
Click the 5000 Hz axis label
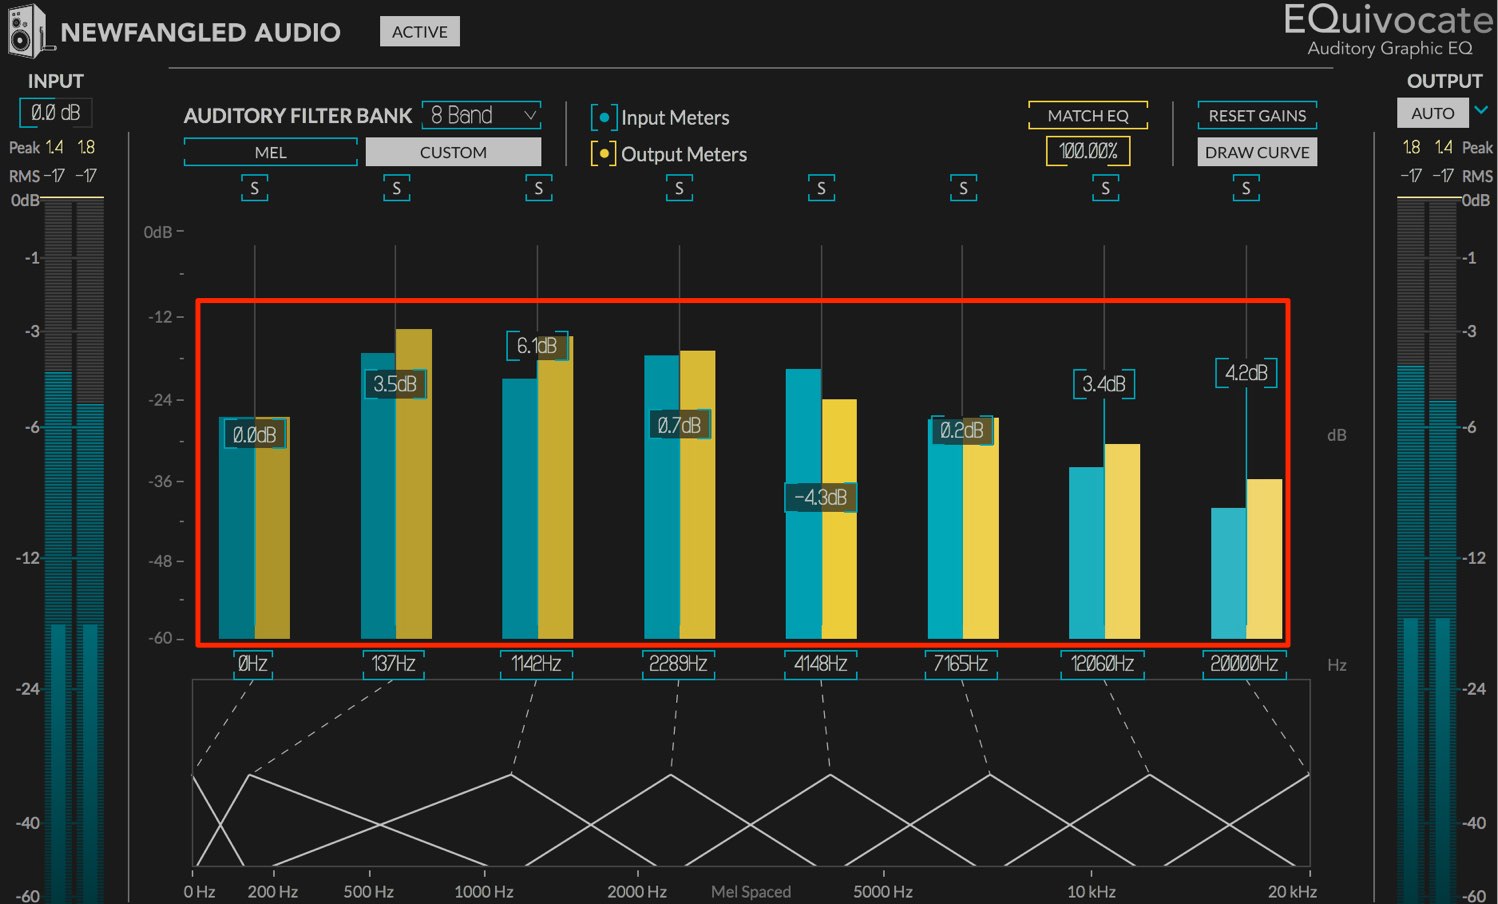[883, 891]
